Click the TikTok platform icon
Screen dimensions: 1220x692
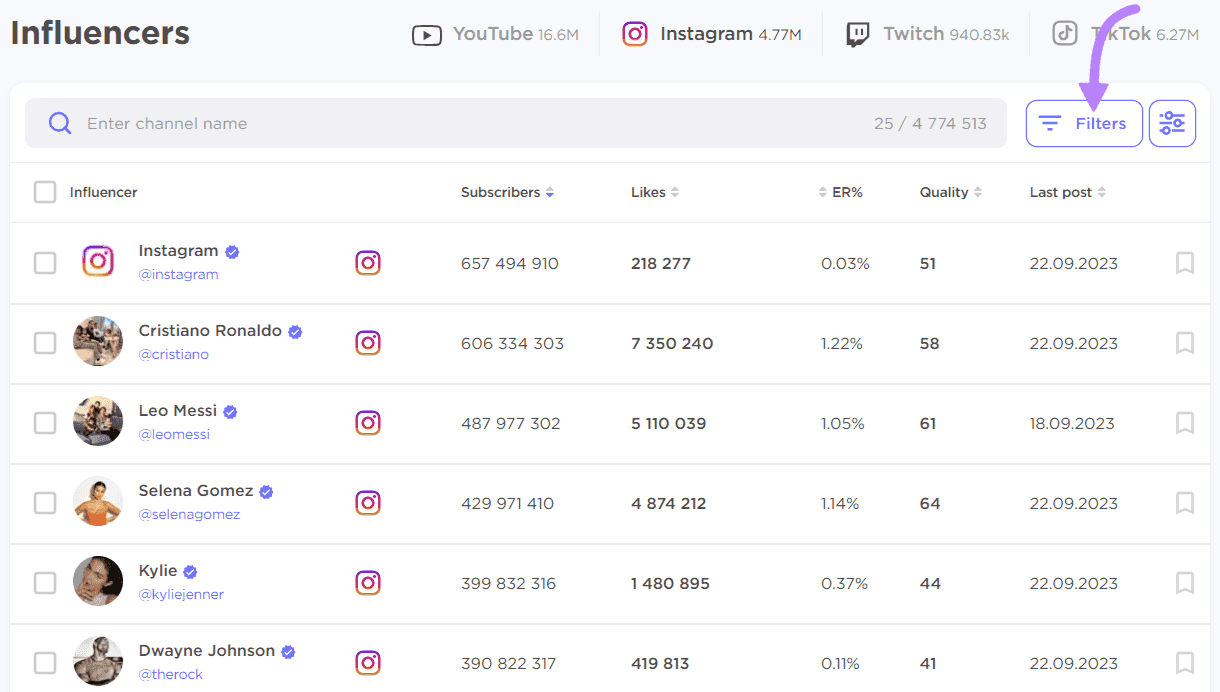pyautogui.click(x=1065, y=34)
